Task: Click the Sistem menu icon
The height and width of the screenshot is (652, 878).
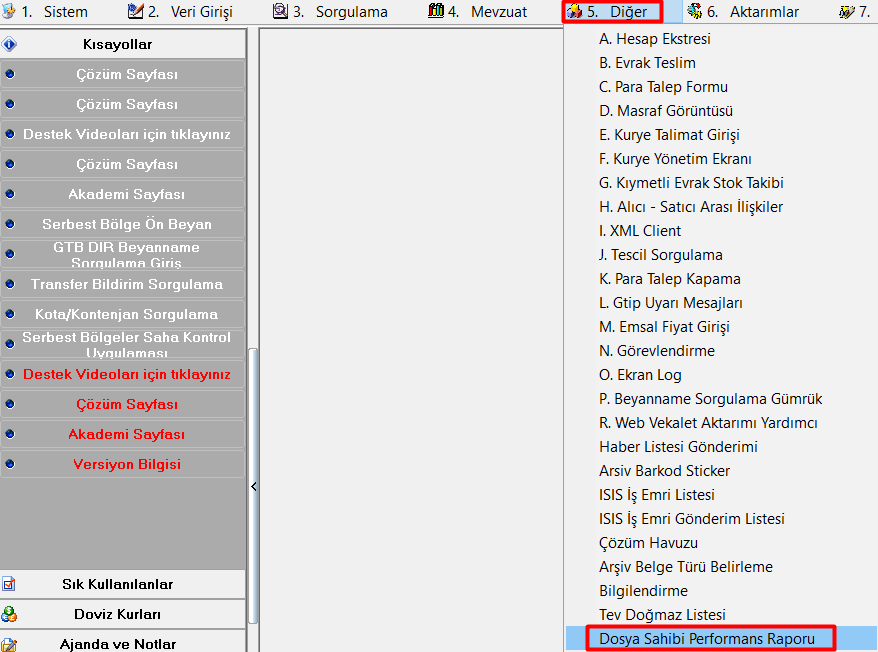Action: pyautogui.click(x=9, y=12)
